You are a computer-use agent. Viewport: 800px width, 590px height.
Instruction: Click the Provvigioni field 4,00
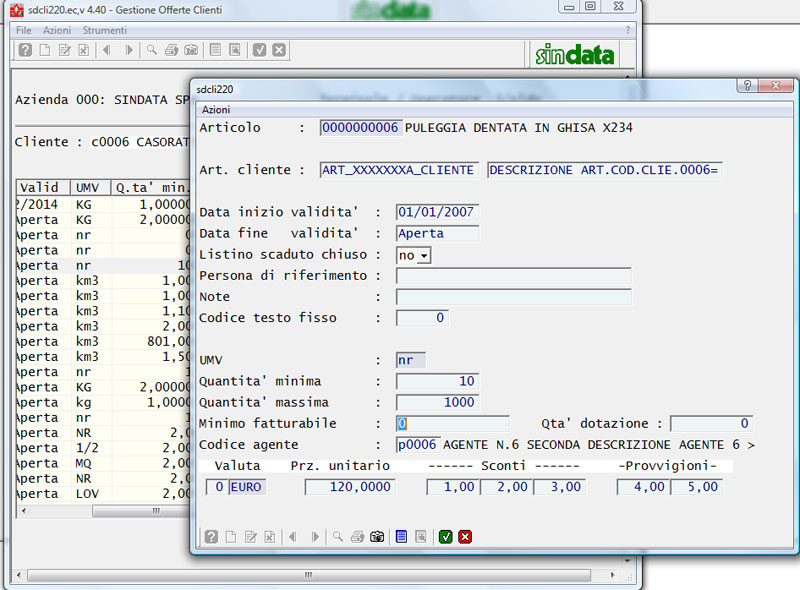(643, 487)
